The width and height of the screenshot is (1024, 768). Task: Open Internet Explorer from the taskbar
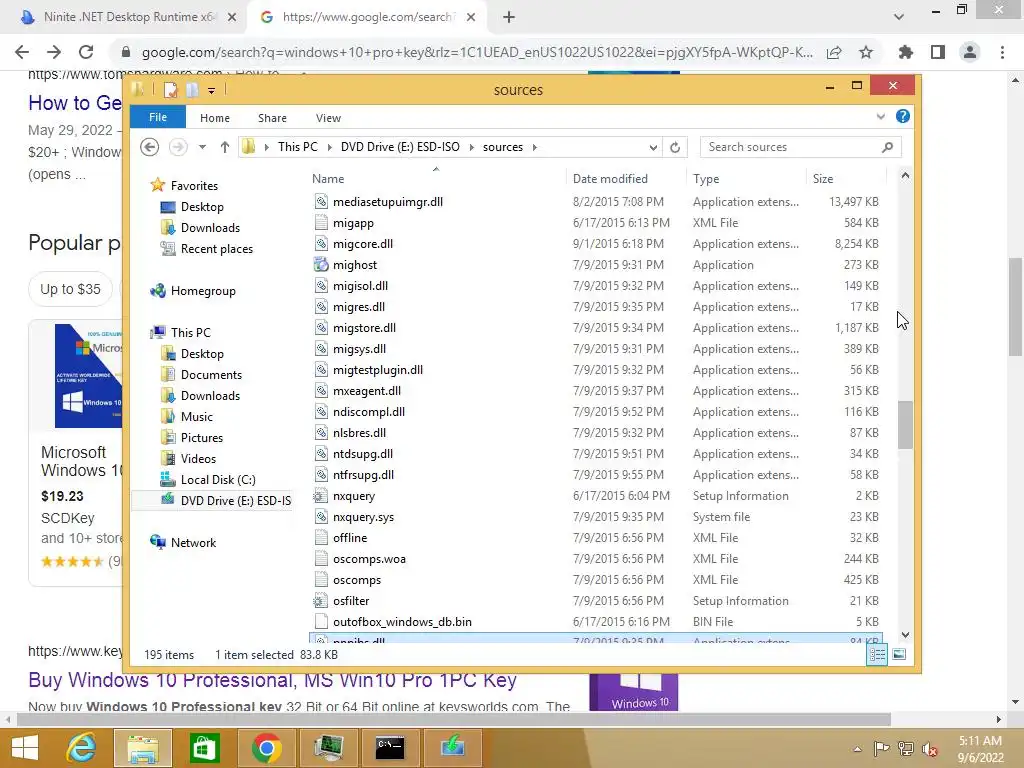(x=81, y=747)
